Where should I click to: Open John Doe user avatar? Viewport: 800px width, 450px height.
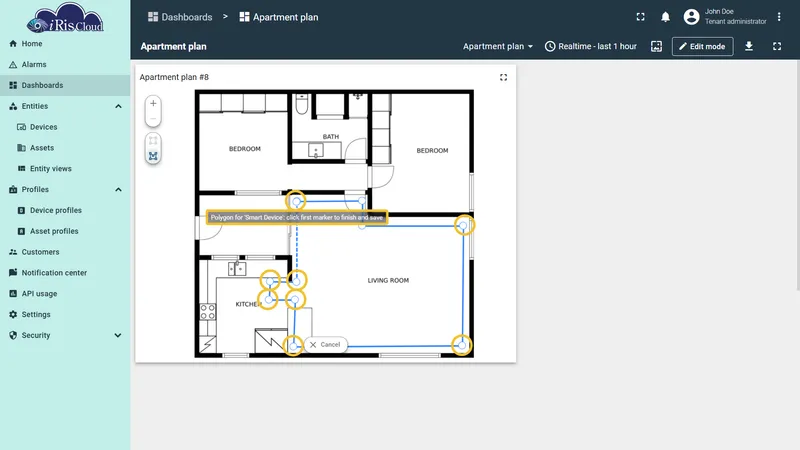pos(691,17)
